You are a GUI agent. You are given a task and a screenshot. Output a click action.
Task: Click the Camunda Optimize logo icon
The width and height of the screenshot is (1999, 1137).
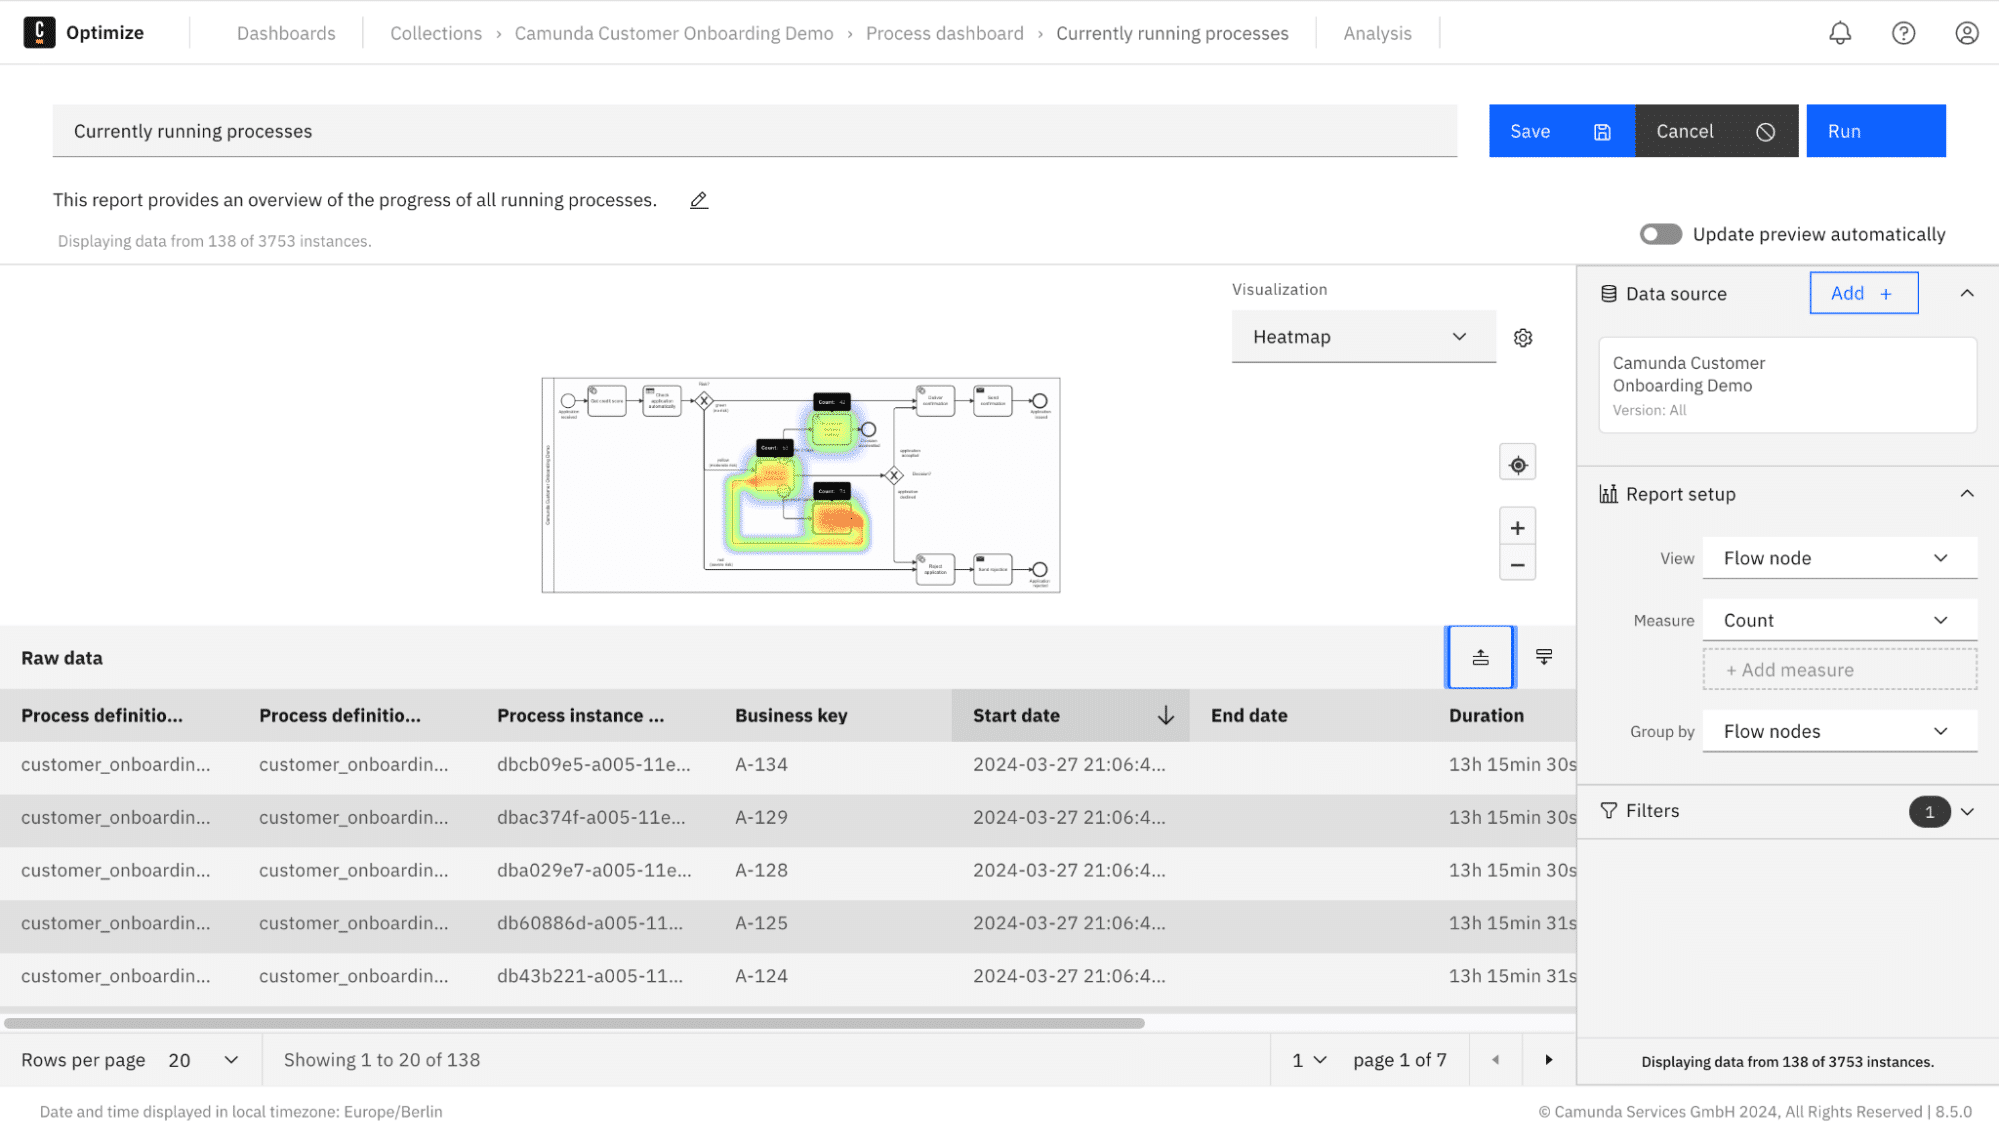[x=39, y=32]
